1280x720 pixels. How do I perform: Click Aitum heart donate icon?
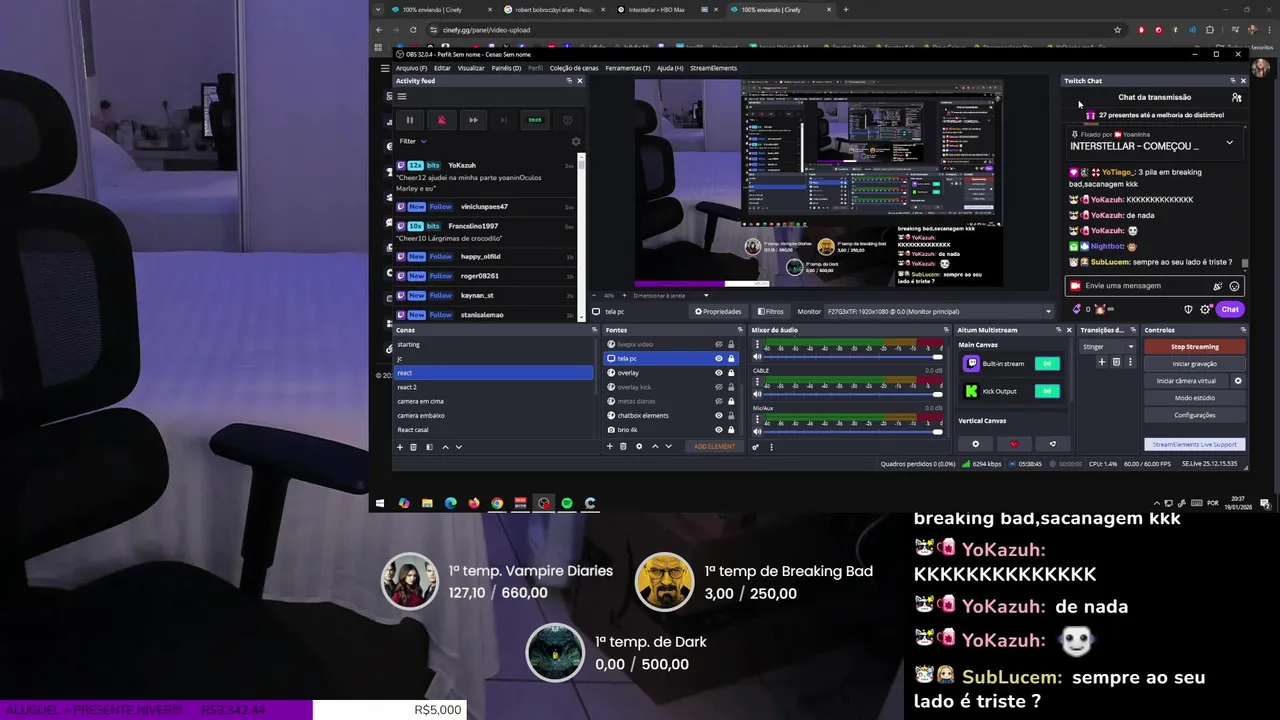(1014, 444)
